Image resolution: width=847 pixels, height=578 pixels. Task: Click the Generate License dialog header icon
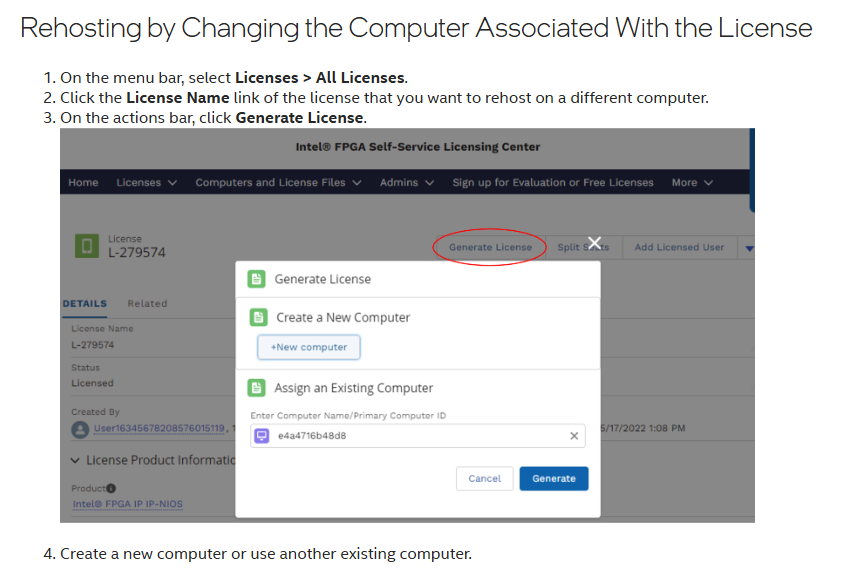256,279
